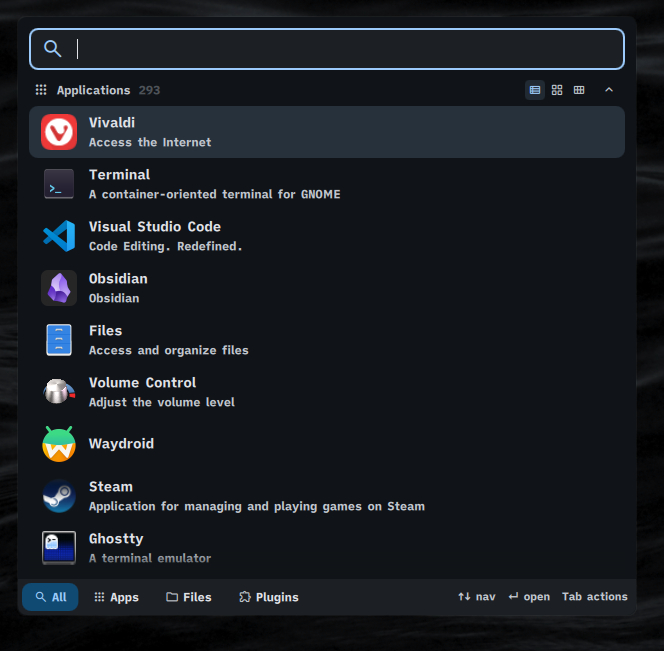Switch to compact grid view layout

[579, 90]
